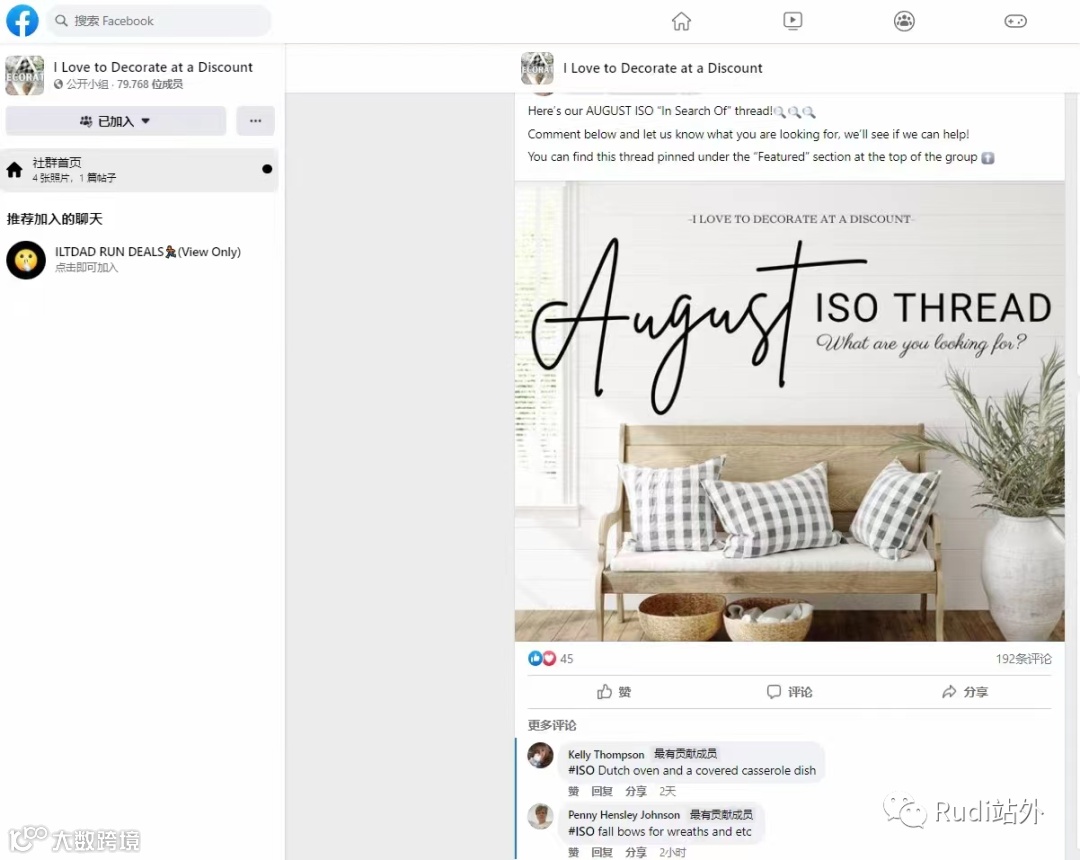Focus the Search Facebook field
This screenshot has height=860, width=1080.
(159, 21)
